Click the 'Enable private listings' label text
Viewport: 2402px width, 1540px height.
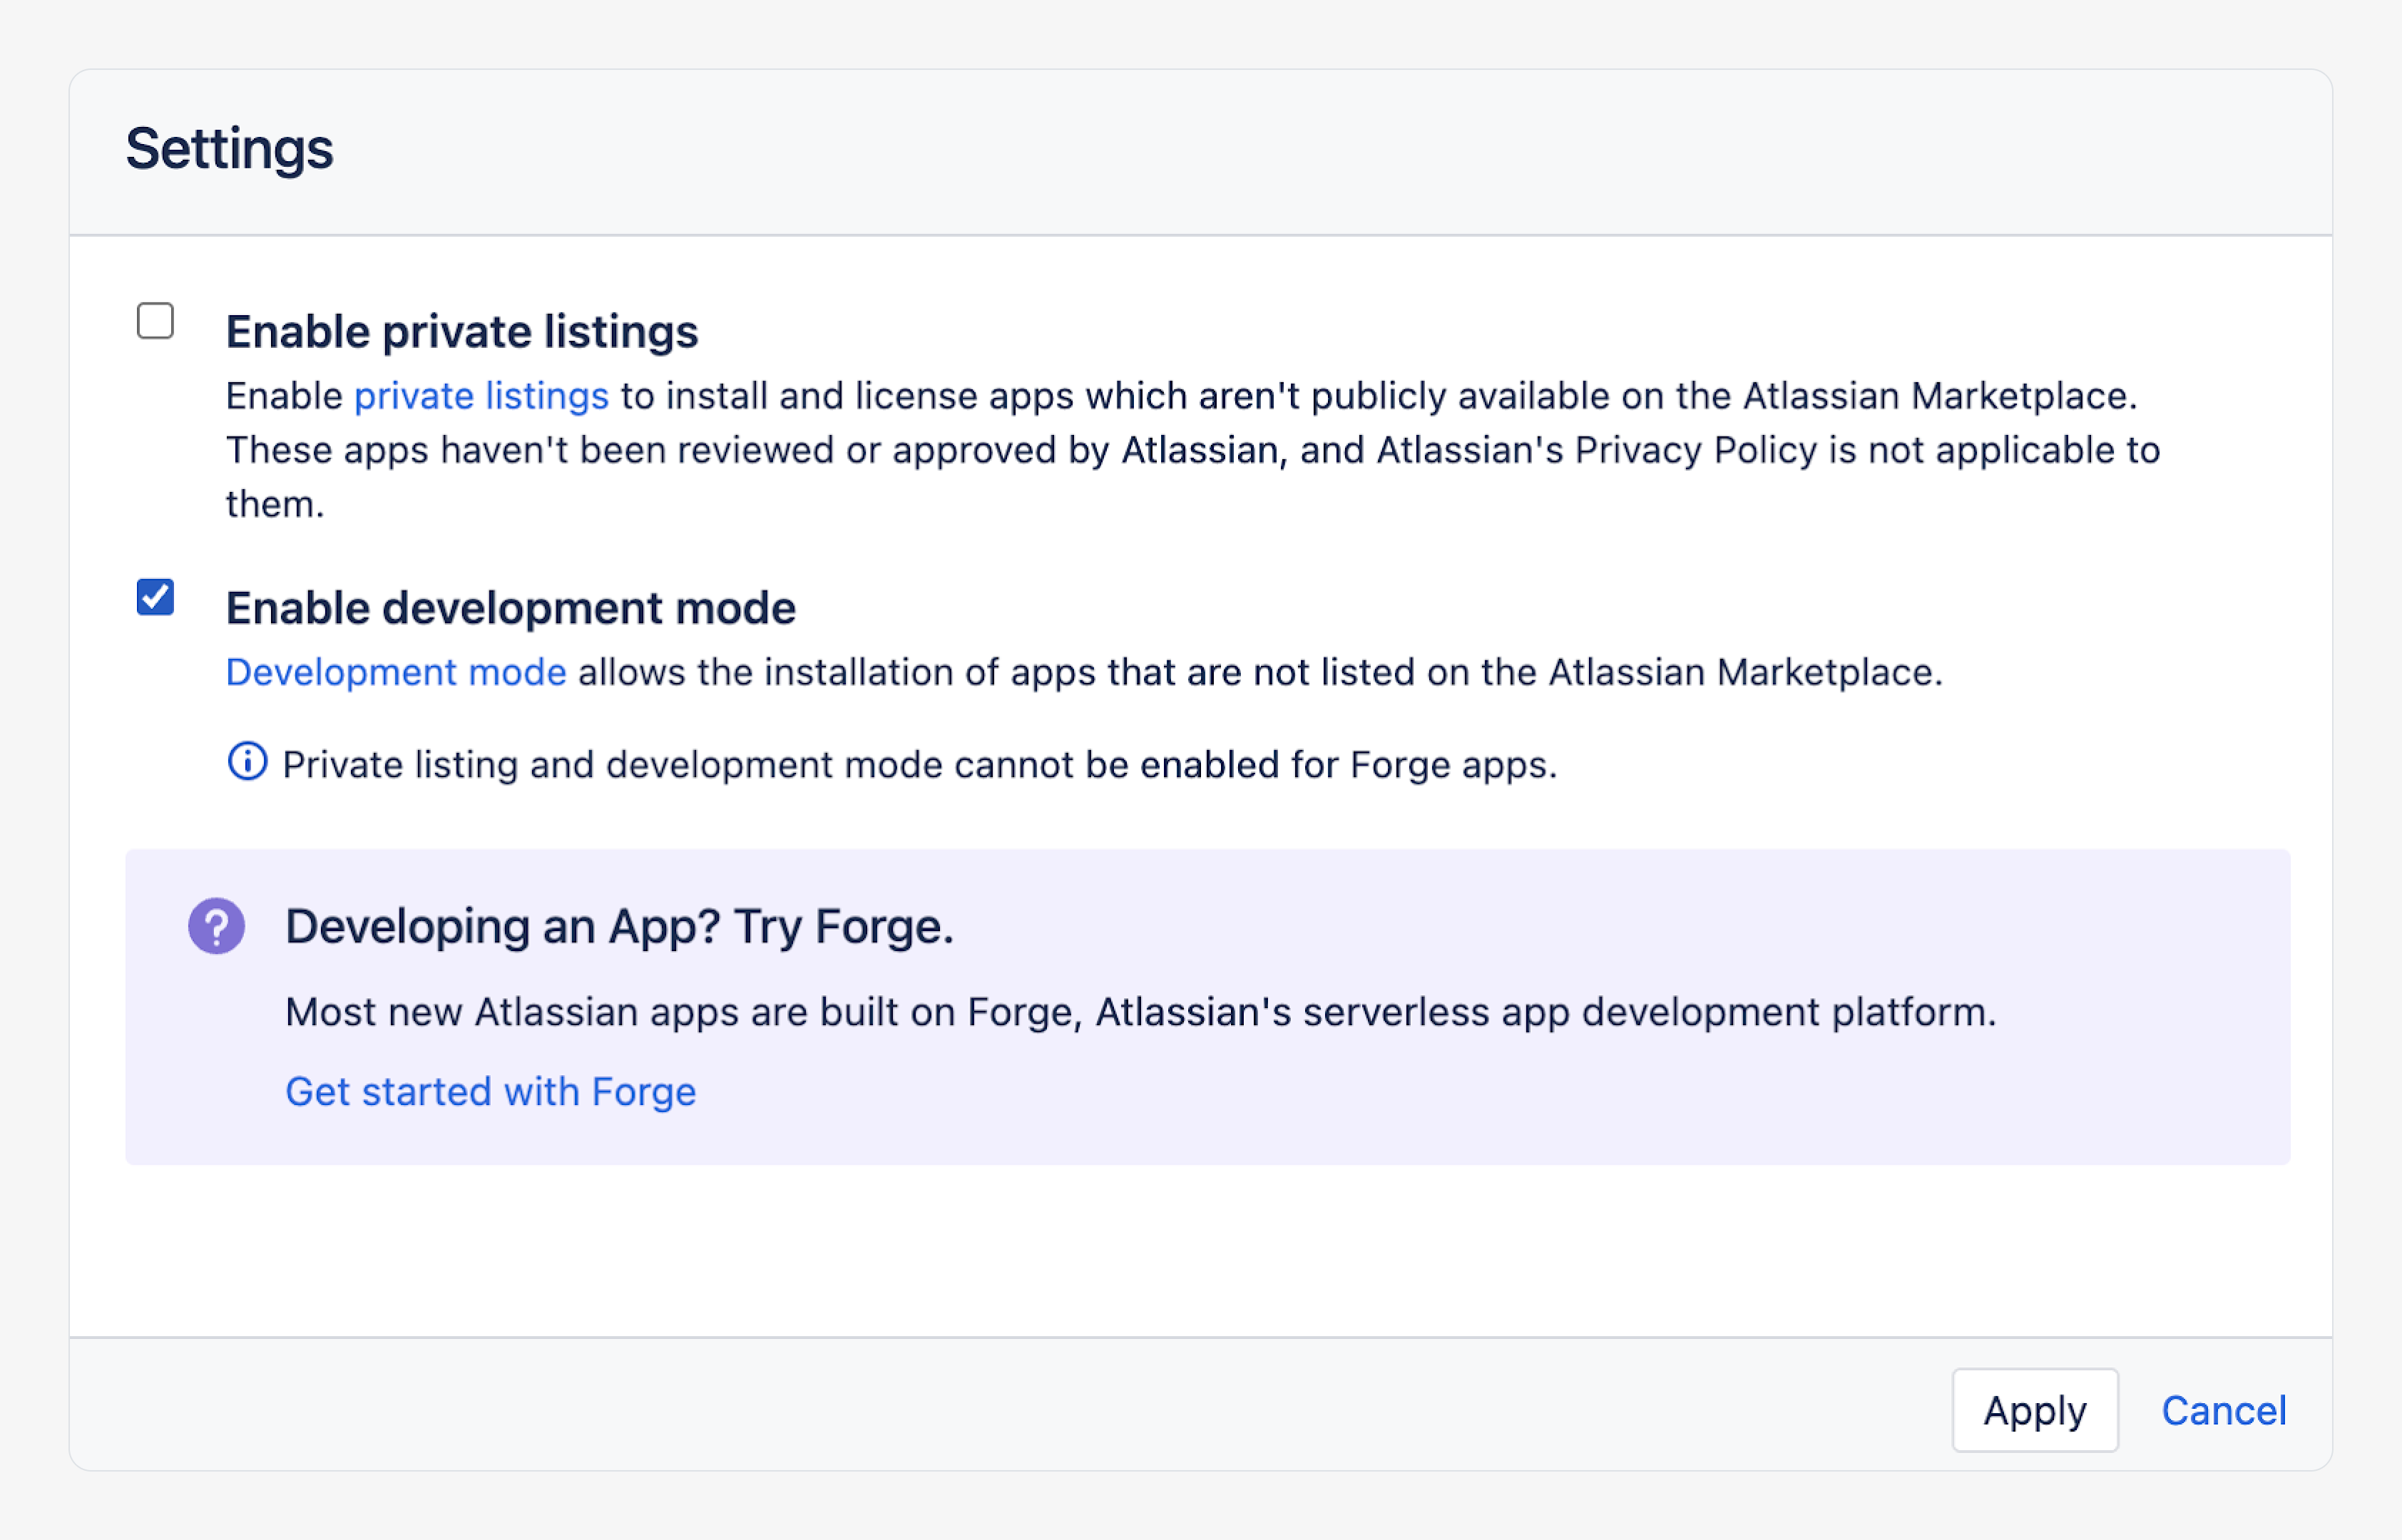point(461,331)
